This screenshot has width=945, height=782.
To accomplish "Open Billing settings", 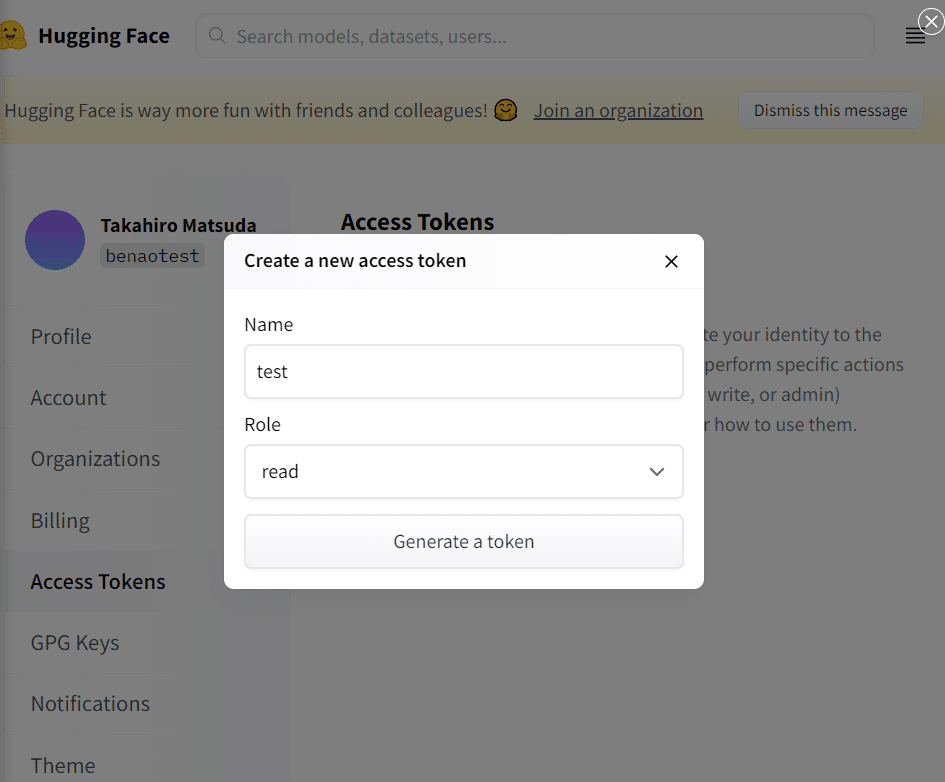I will [60, 521].
